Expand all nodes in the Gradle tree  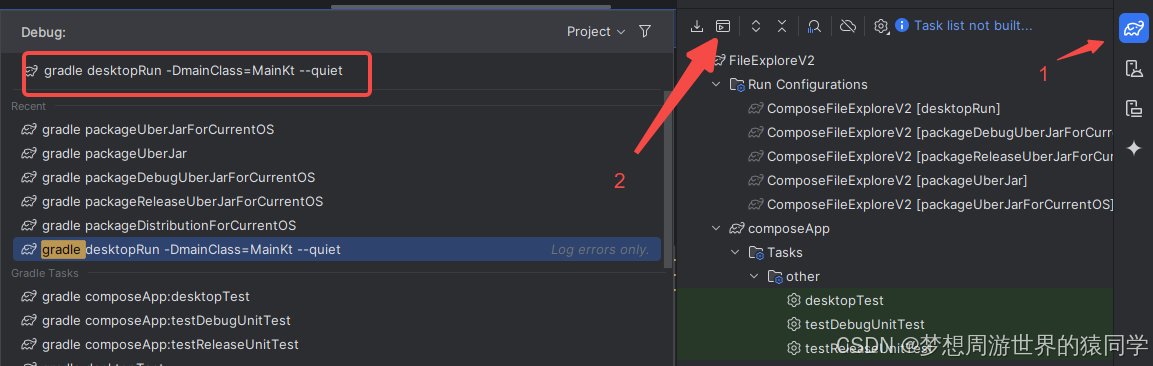755,26
